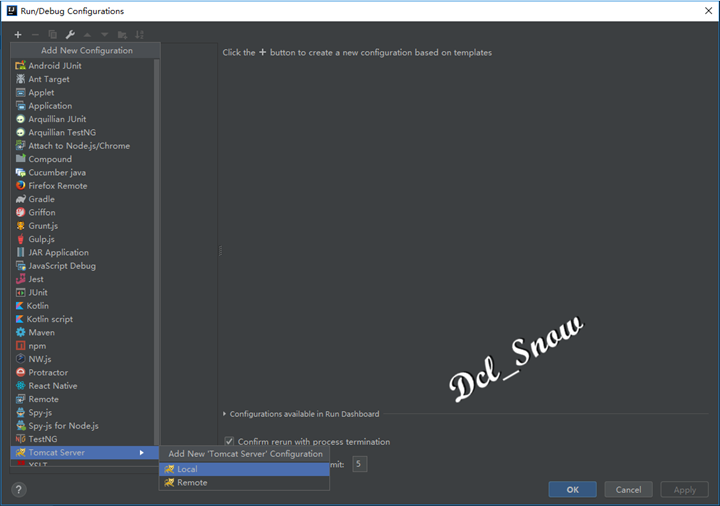Choose Kotlin script entry
720x506 pixels.
click(x=83, y=319)
